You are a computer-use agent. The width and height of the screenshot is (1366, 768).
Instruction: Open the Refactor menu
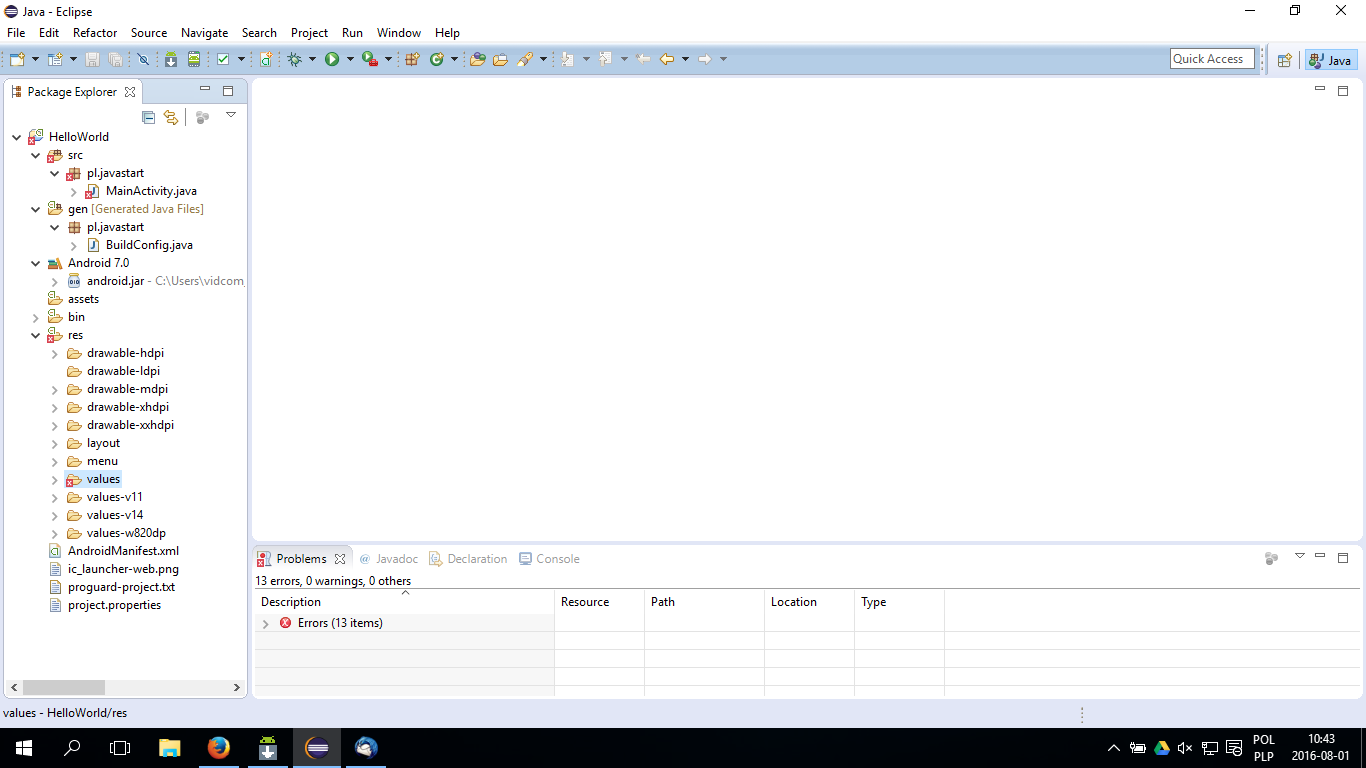95,33
